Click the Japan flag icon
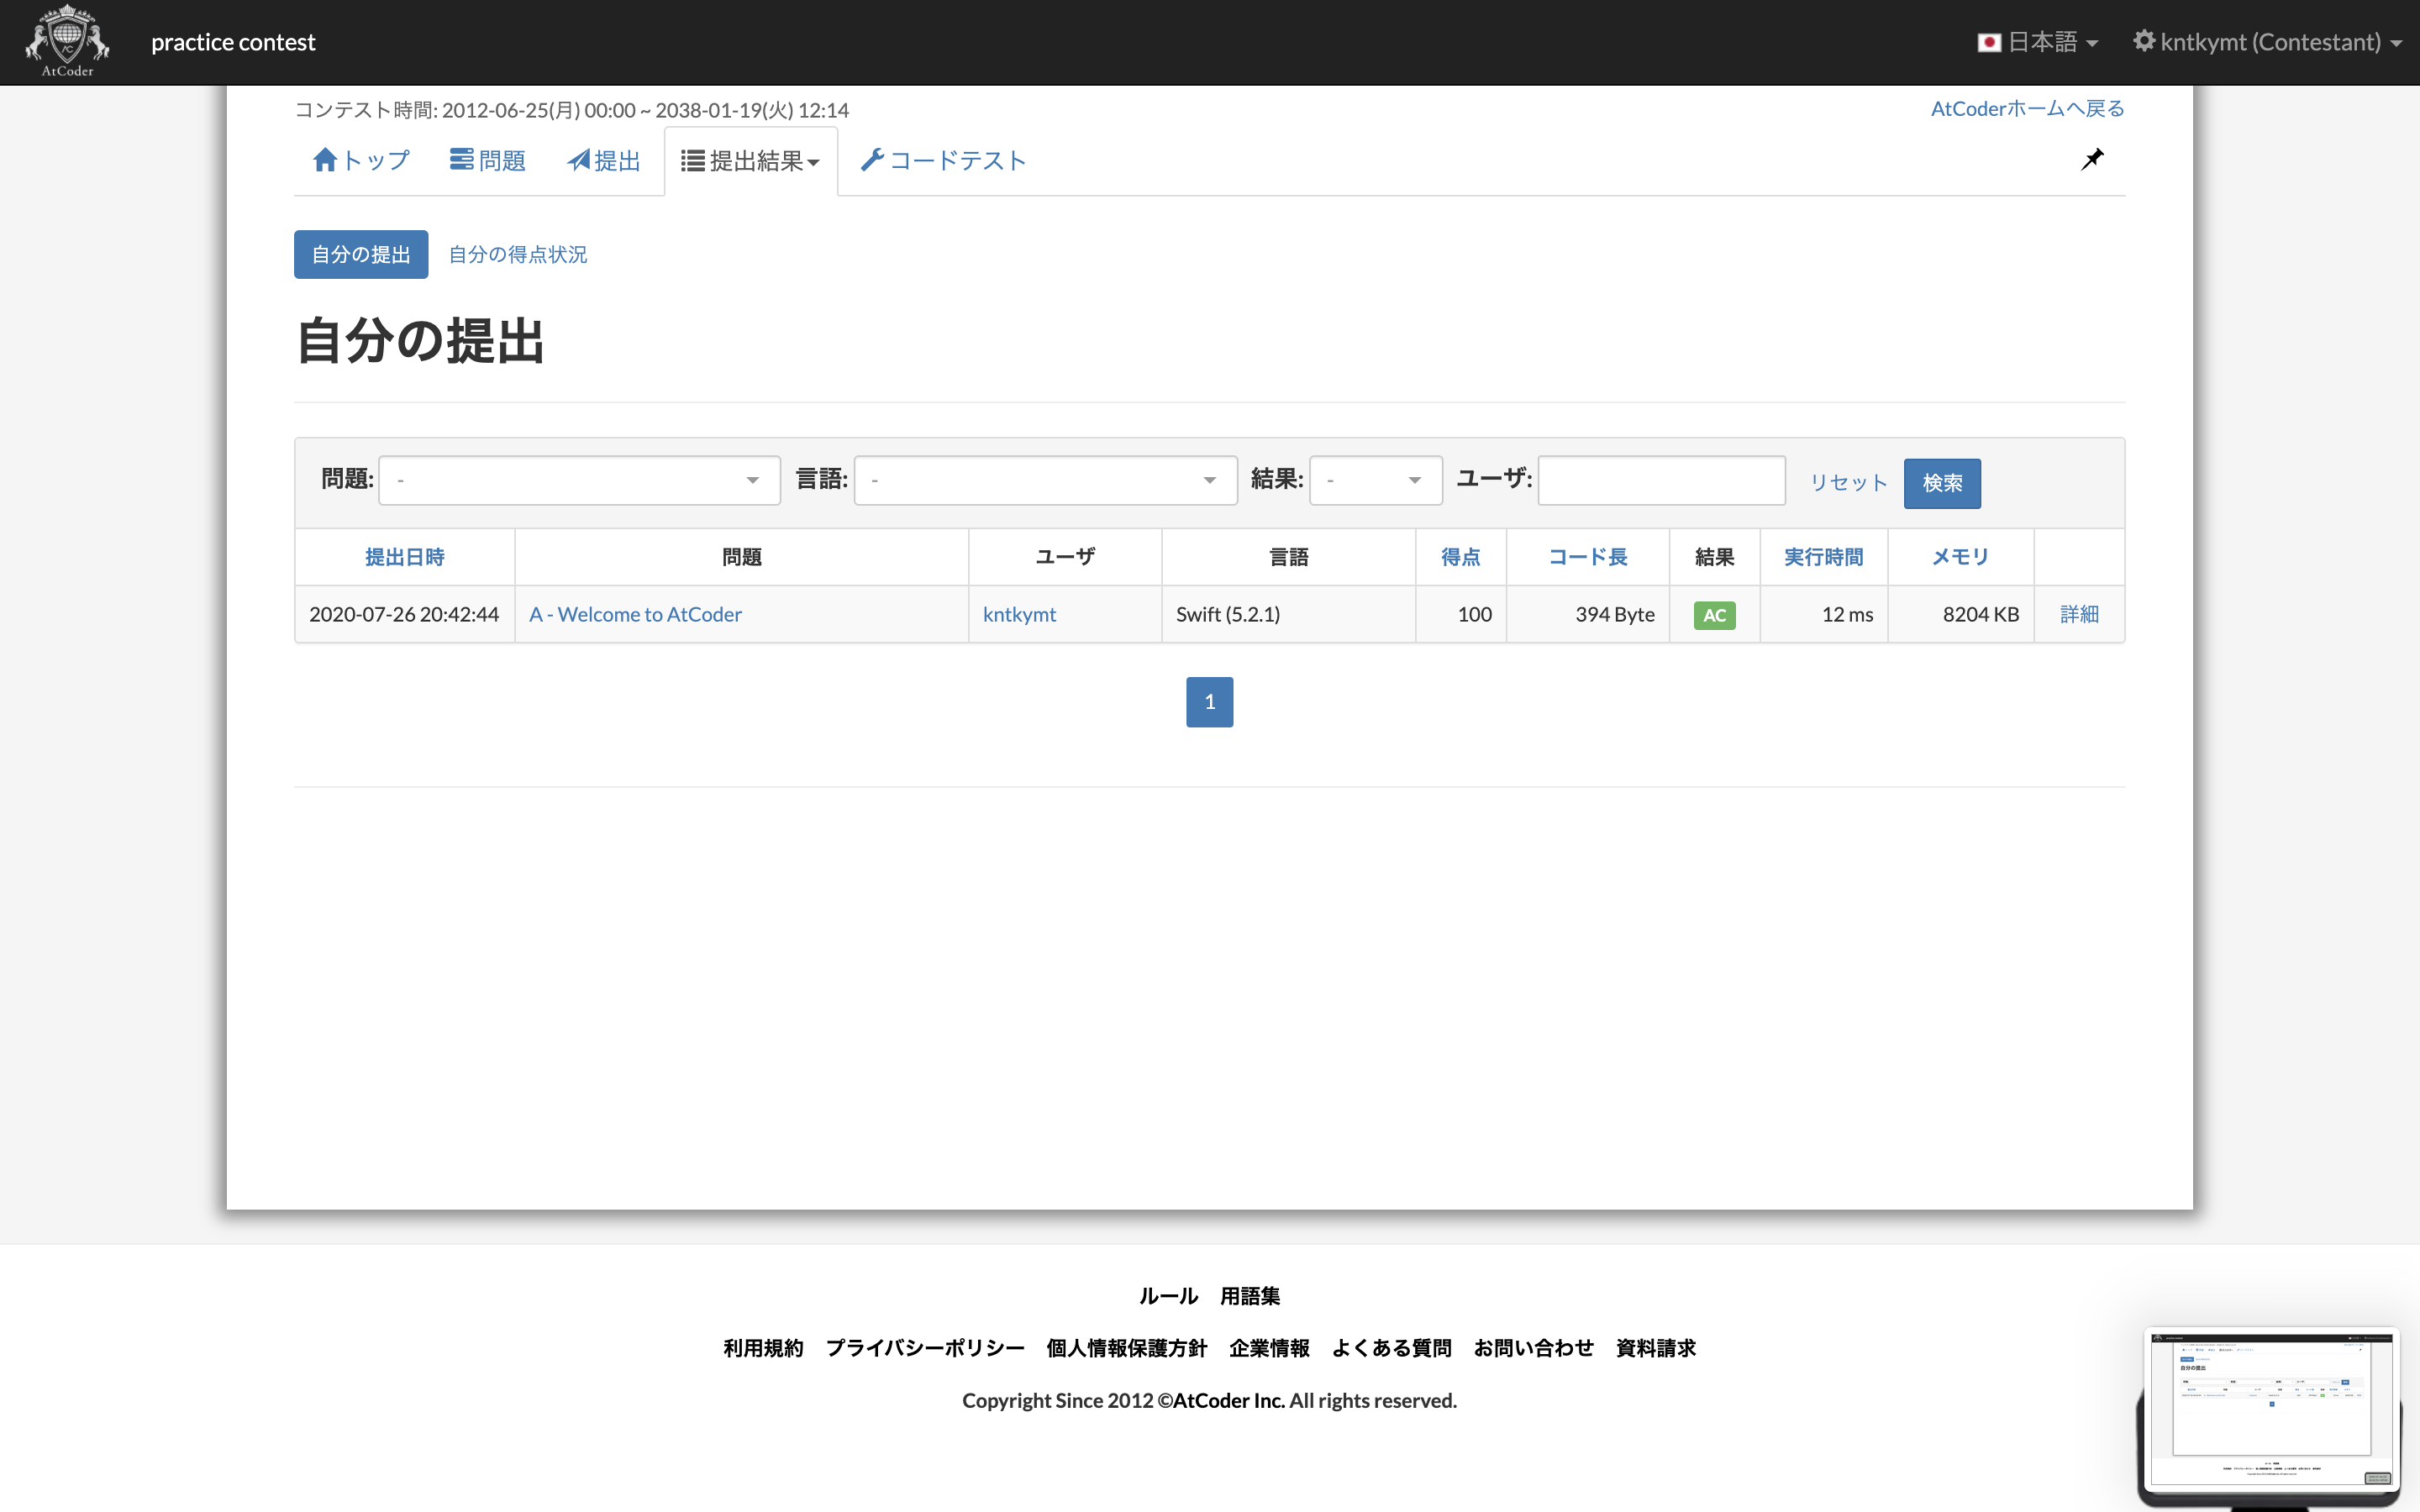 click(x=1989, y=42)
